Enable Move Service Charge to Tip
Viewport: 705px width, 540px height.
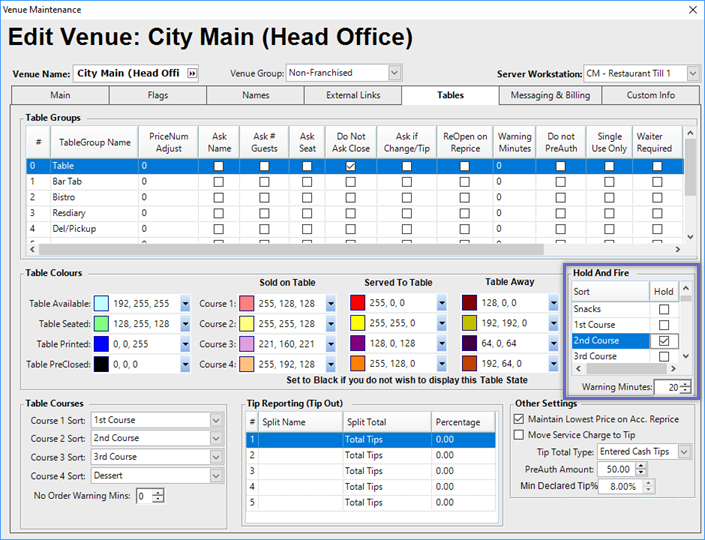[x=518, y=435]
